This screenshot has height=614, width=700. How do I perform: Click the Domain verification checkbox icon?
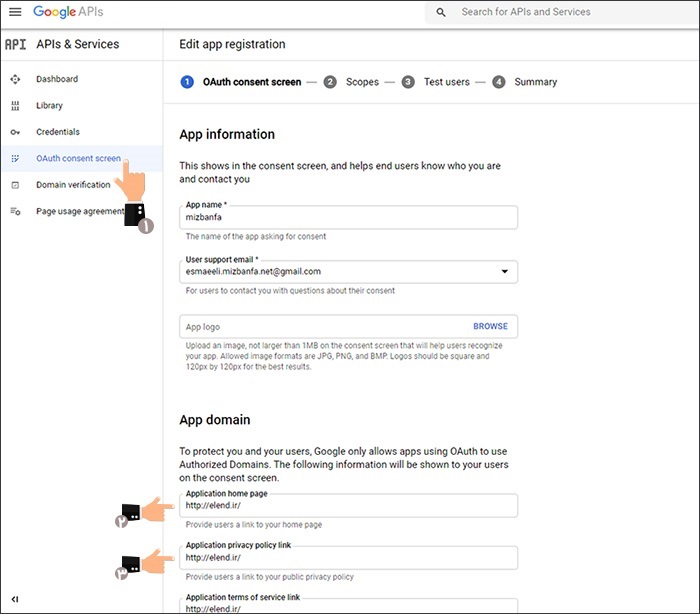click(15, 185)
